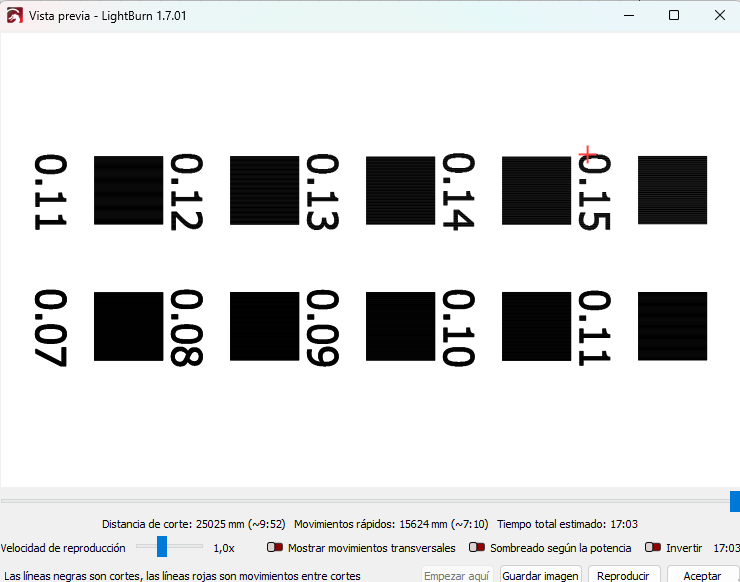Click the Velocidad de reproducción slider handle
740x582 pixels.
162,546
